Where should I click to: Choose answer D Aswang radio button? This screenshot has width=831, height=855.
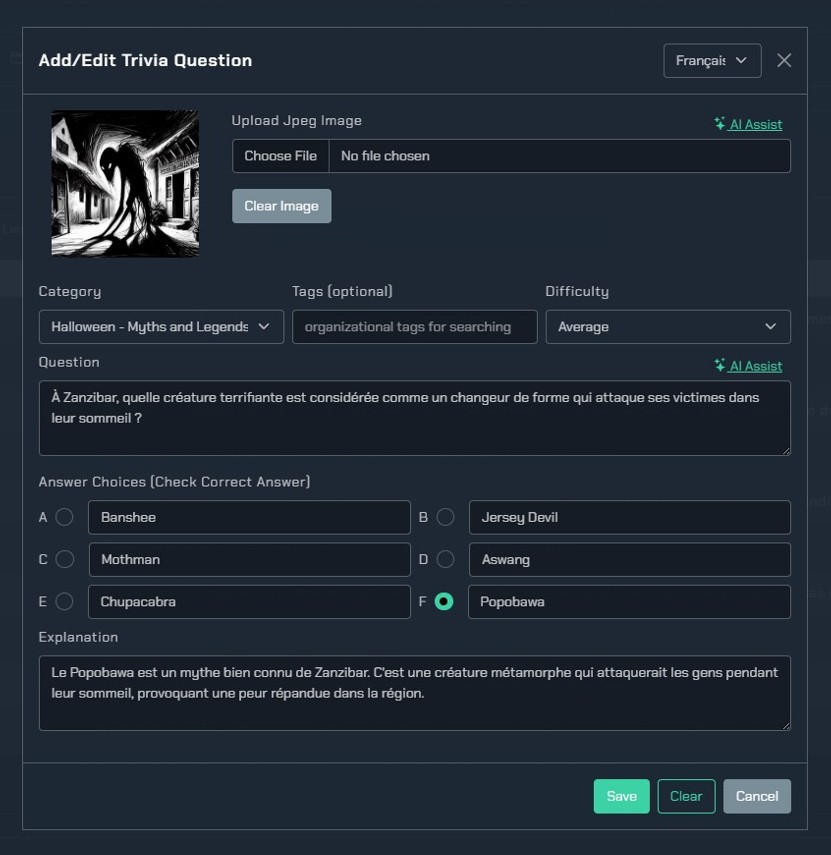coord(445,559)
